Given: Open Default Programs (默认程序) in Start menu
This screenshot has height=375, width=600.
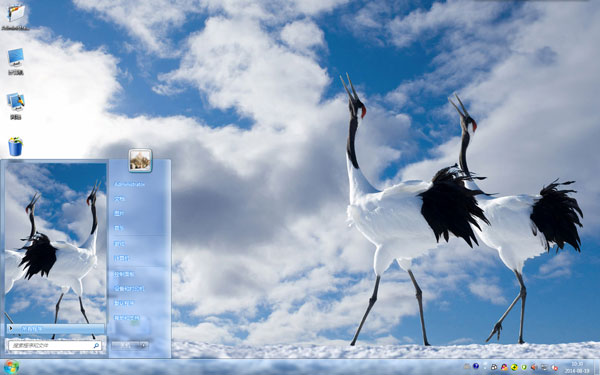Looking at the screenshot, I should click(x=124, y=303).
